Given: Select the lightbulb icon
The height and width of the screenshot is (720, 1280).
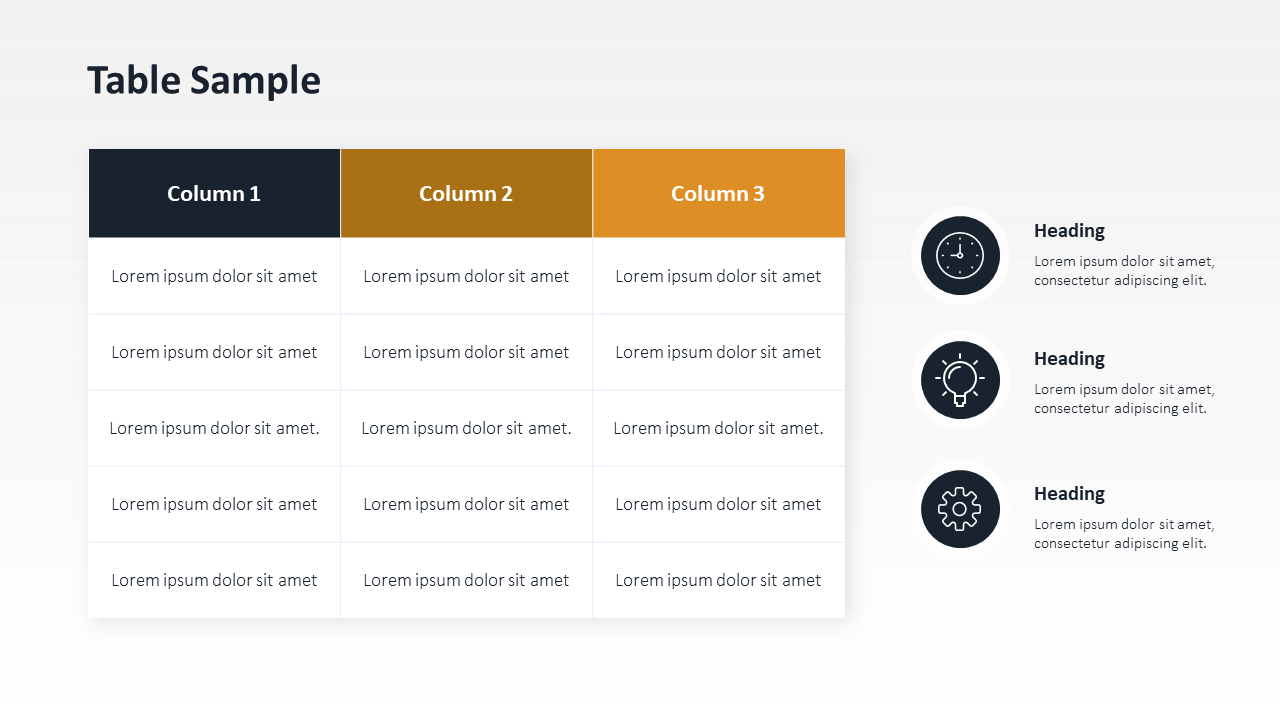Looking at the screenshot, I should [960, 380].
